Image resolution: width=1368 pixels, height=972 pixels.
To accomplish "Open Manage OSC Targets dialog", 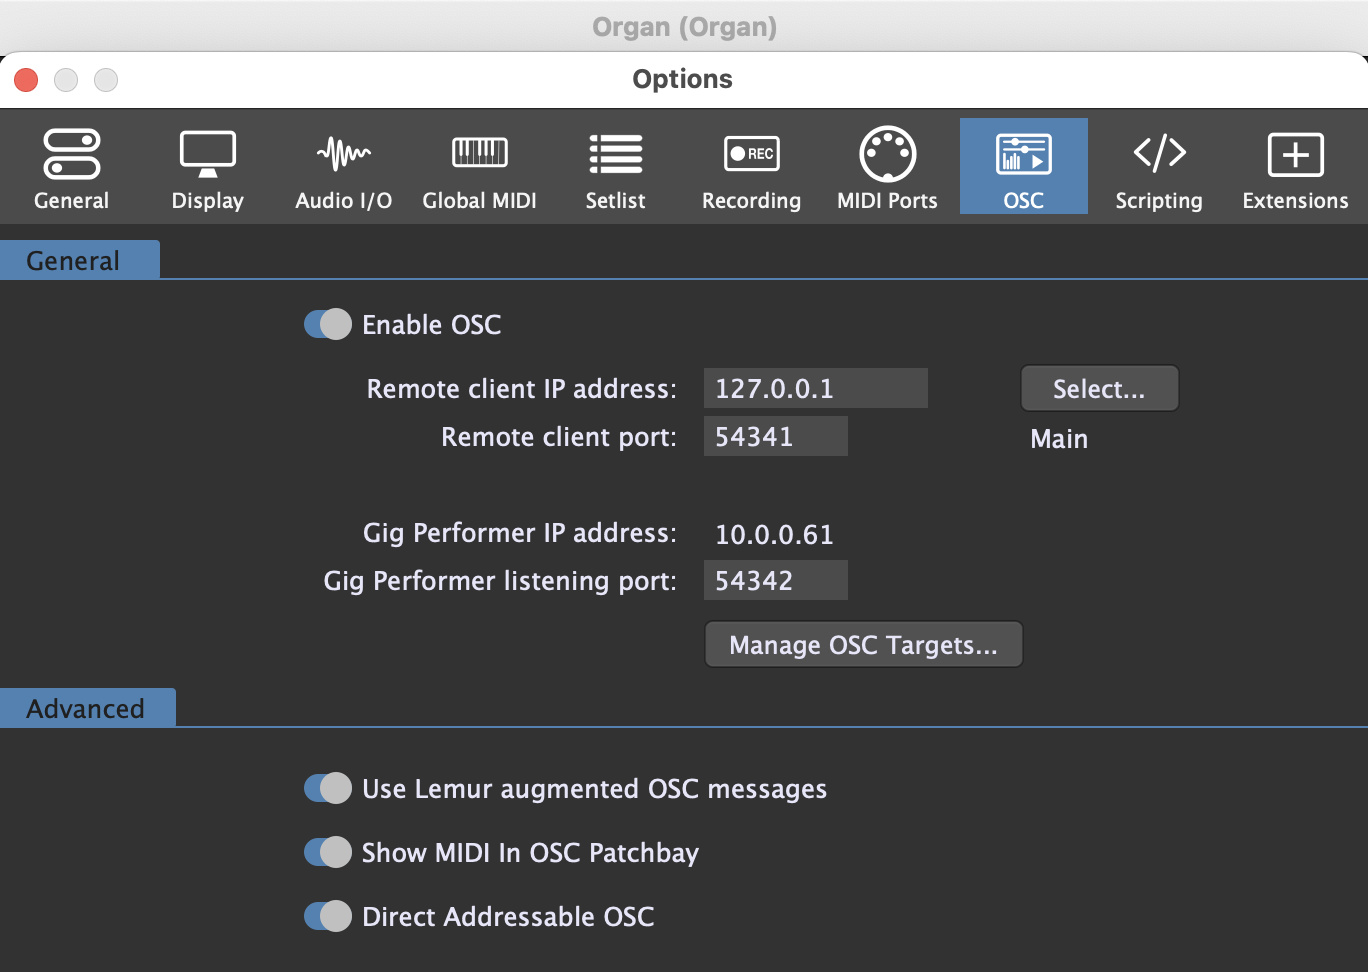I will (x=863, y=645).
